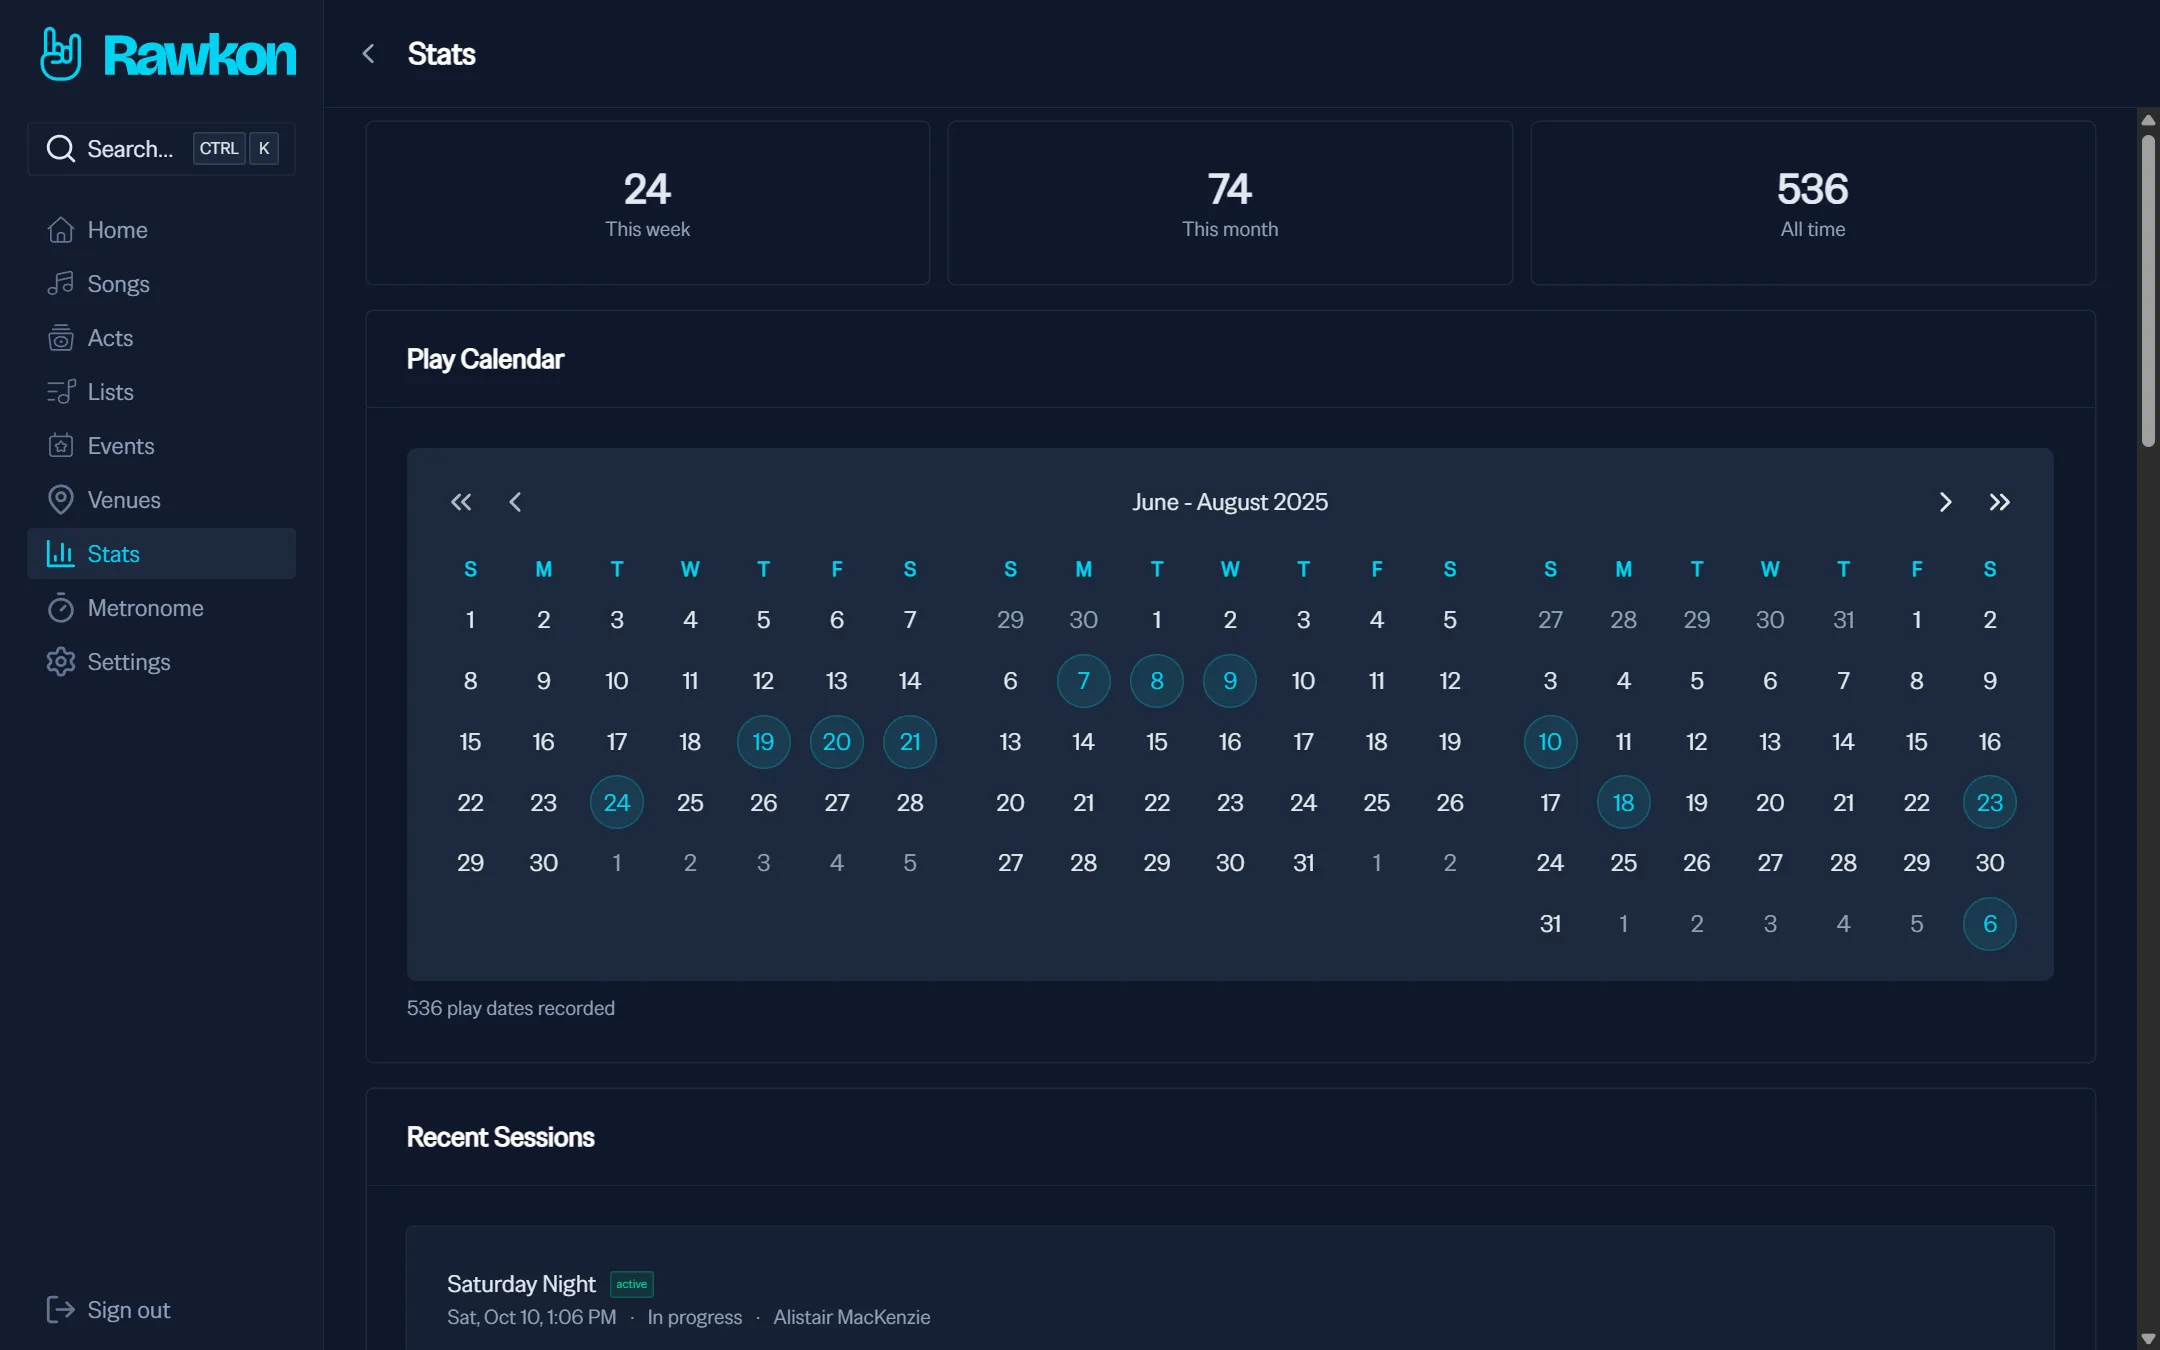Go to previous month in Play Calendar
The height and width of the screenshot is (1350, 2160).
tap(515, 502)
